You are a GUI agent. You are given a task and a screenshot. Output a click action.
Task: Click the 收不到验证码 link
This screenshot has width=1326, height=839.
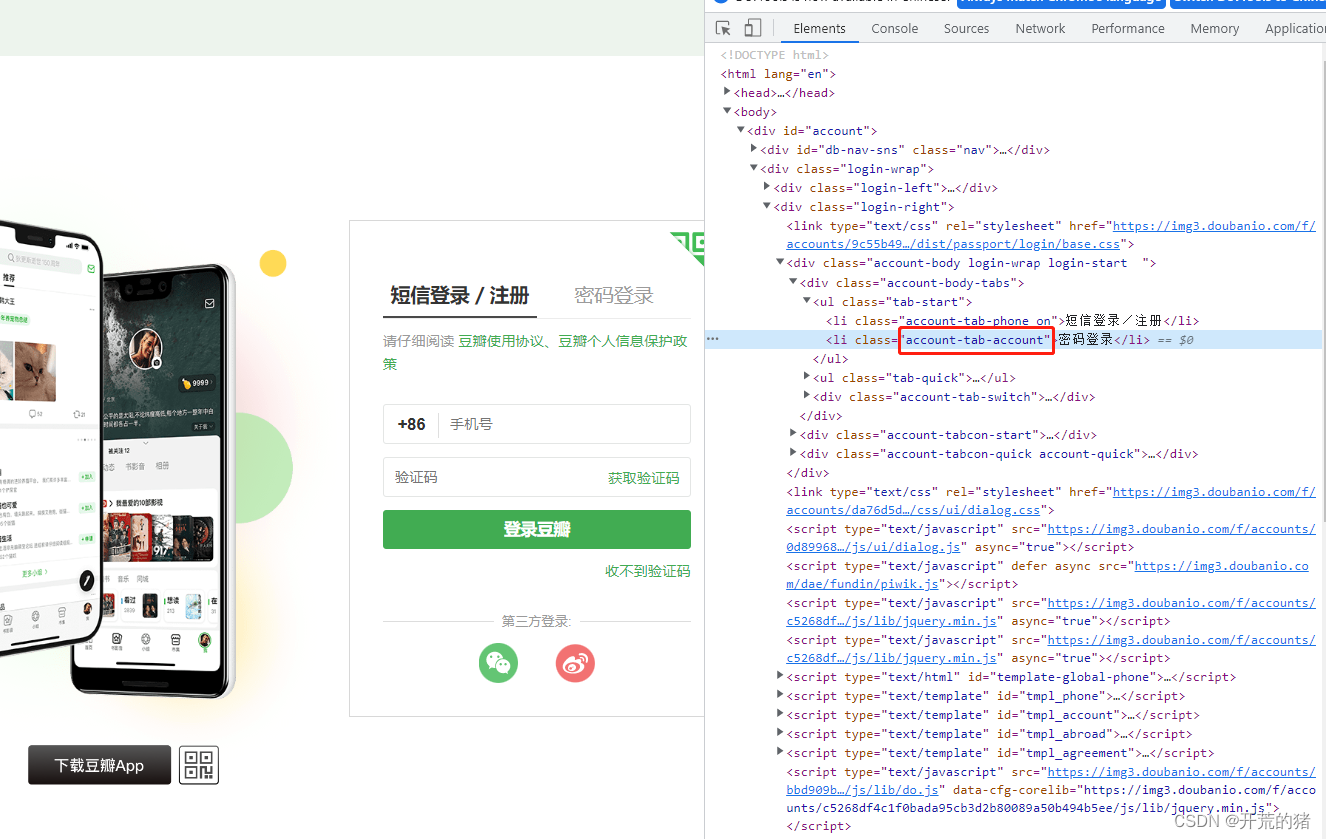pos(647,571)
